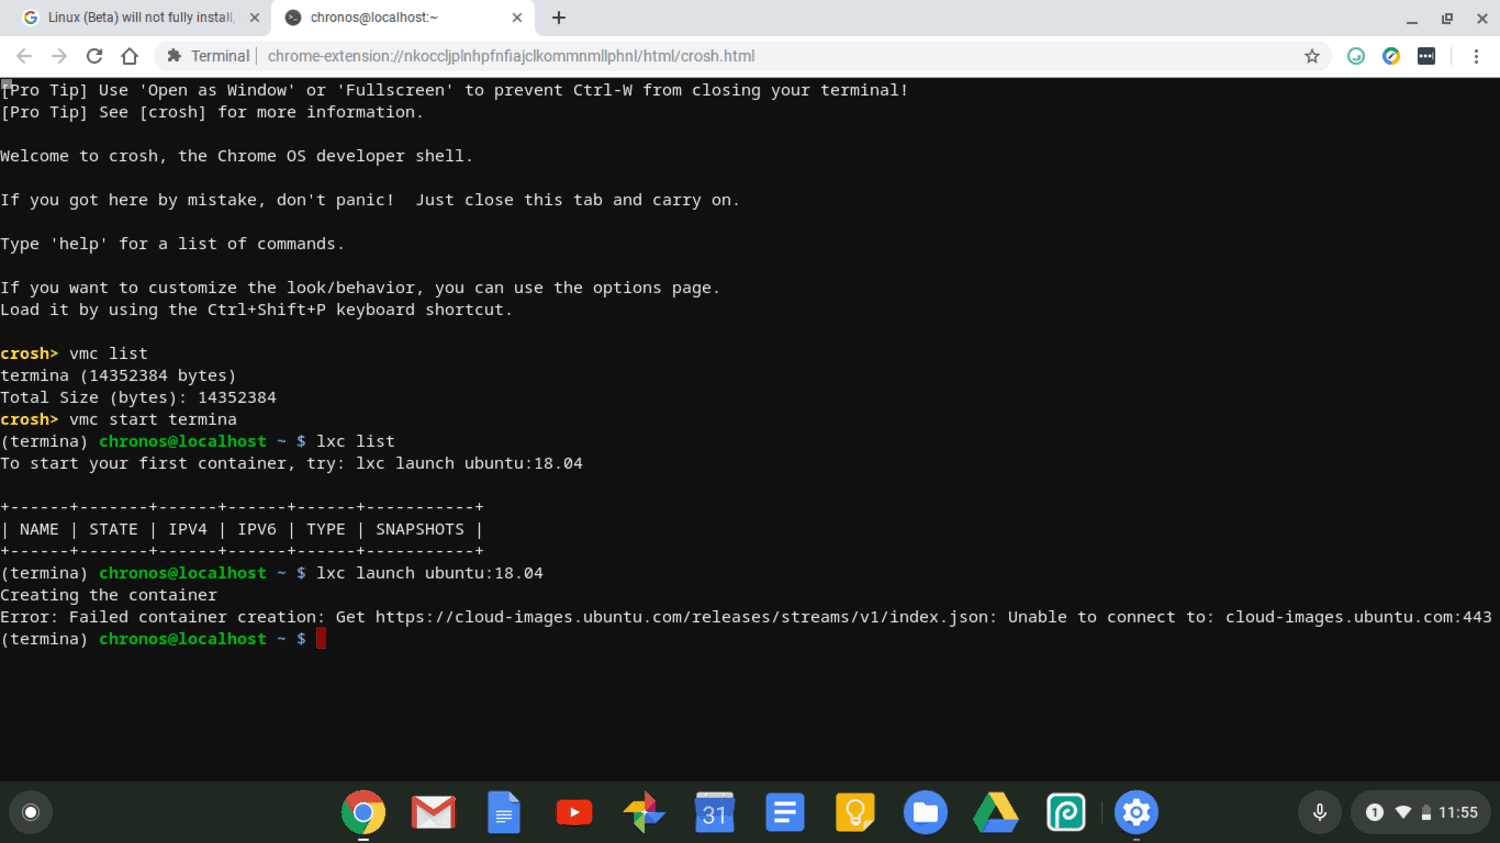Click the 'lxc launch ubuntu:18.04' command
This screenshot has height=843, width=1500.
[430, 573]
